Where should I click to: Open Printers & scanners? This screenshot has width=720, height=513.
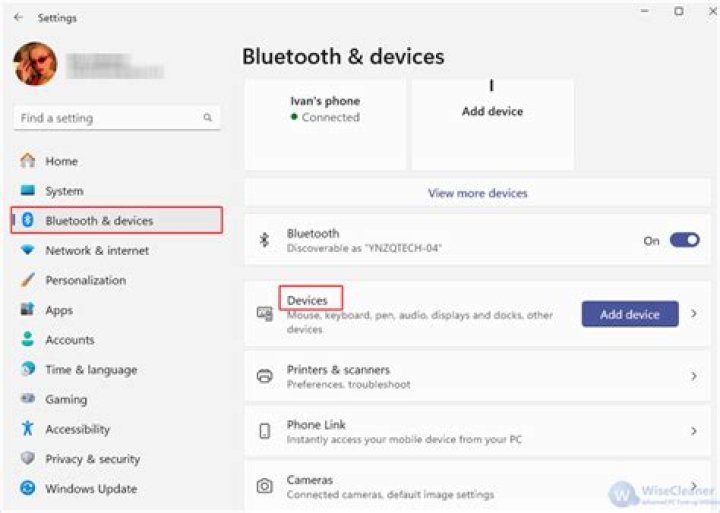pos(478,376)
